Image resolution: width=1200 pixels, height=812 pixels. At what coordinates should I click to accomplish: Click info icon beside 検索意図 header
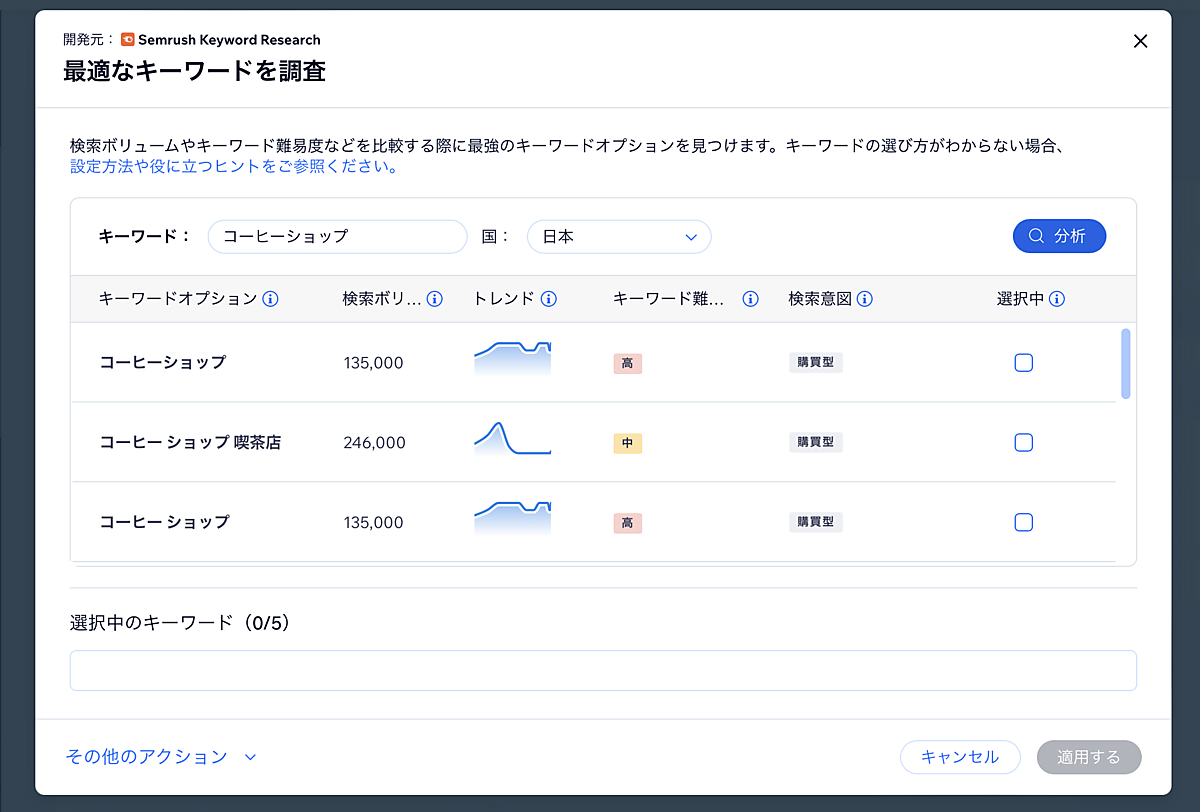tap(865, 299)
